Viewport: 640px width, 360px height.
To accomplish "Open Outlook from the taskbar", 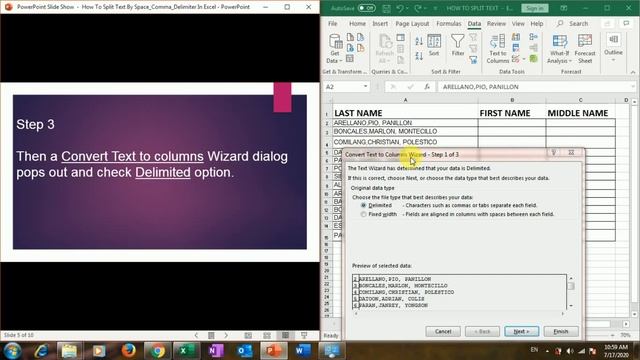I will (244, 351).
